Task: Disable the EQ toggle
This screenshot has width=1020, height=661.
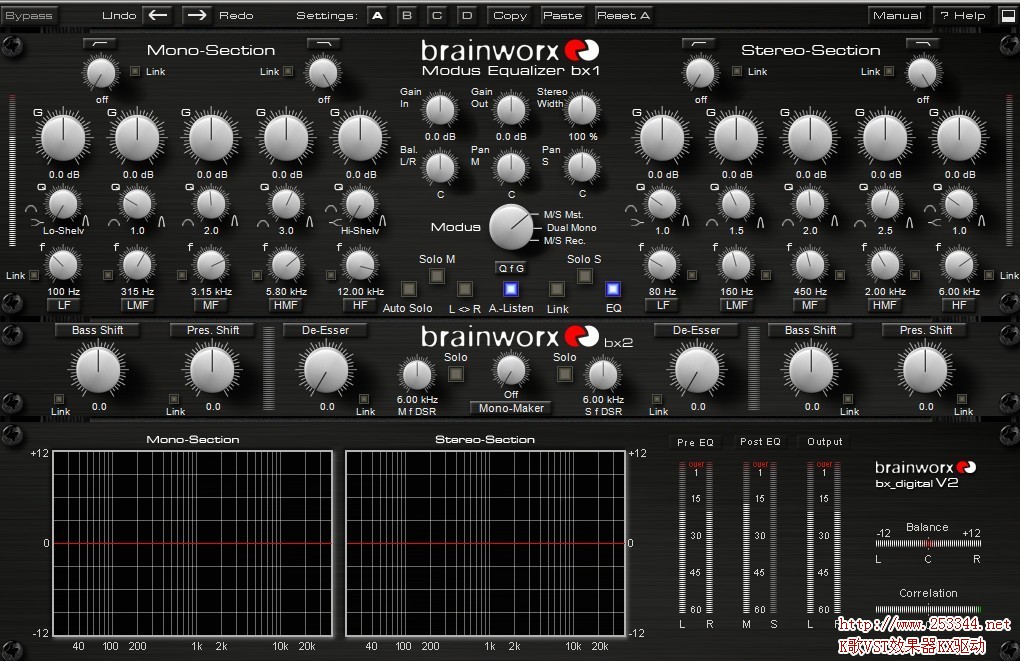Action: [x=613, y=290]
